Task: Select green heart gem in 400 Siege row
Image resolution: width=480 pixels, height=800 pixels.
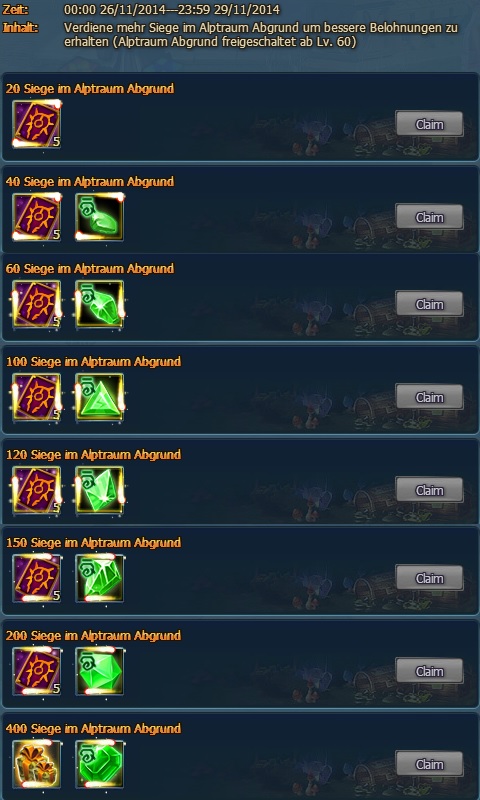Action: (x=99, y=764)
